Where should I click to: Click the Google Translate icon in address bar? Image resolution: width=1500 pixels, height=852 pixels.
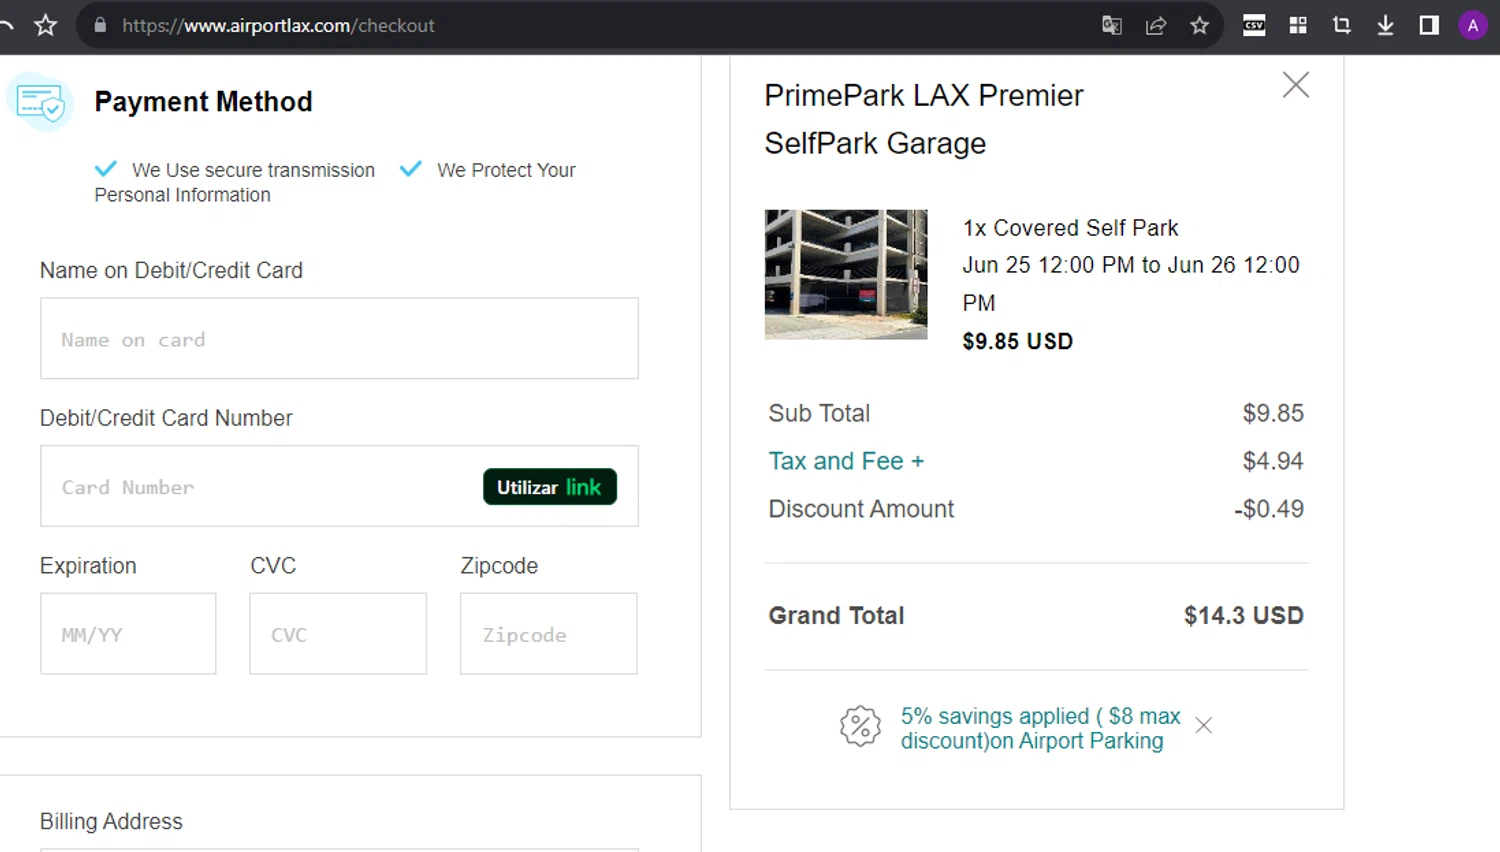pyautogui.click(x=1111, y=26)
